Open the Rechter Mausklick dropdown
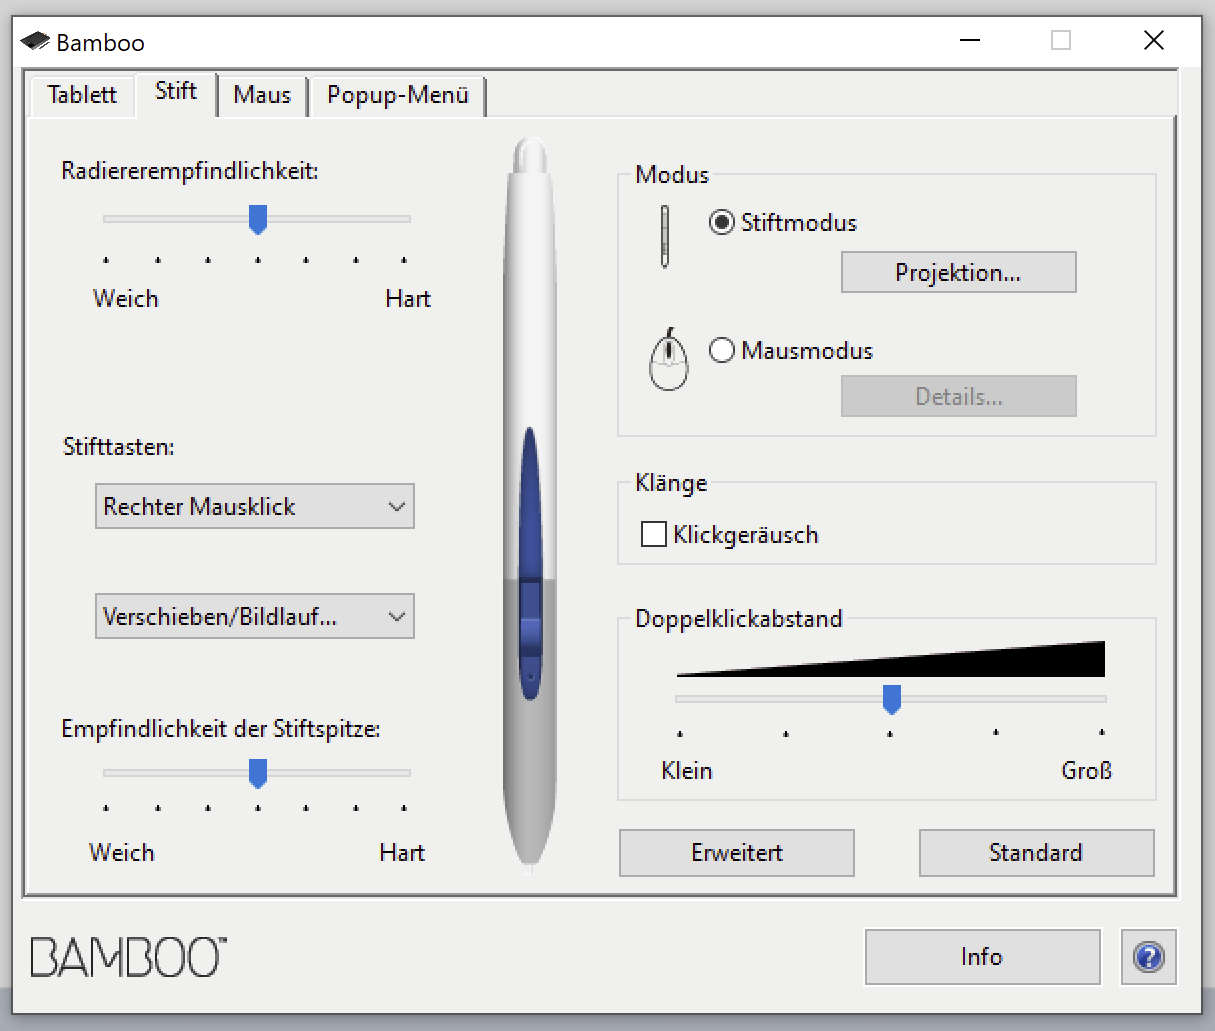The width and height of the screenshot is (1215, 1031). tap(254, 506)
